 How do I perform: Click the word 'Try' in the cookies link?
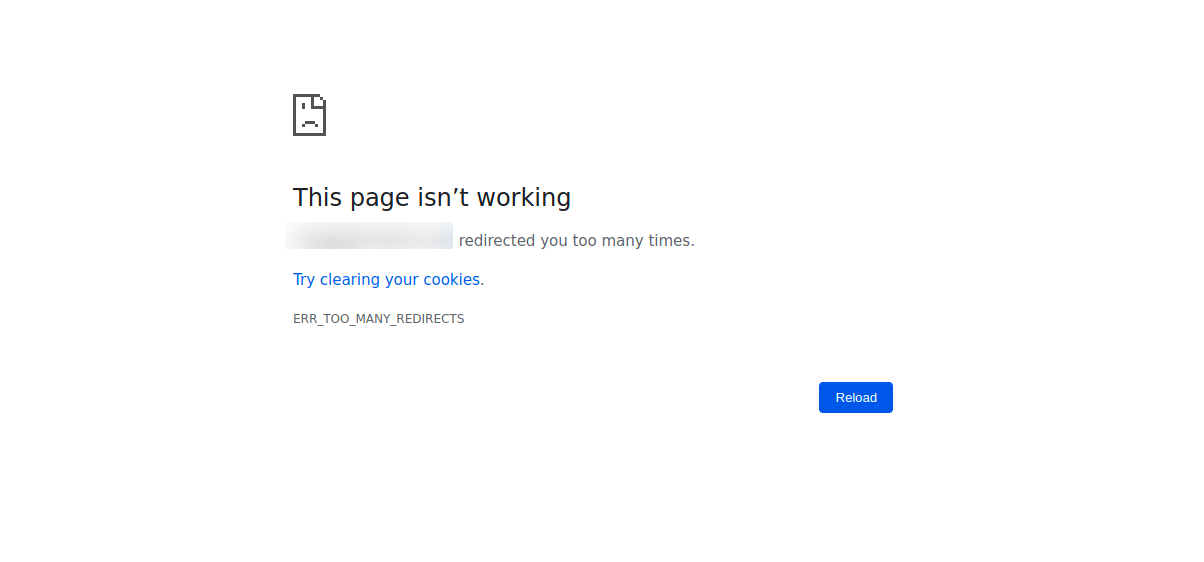tap(304, 280)
